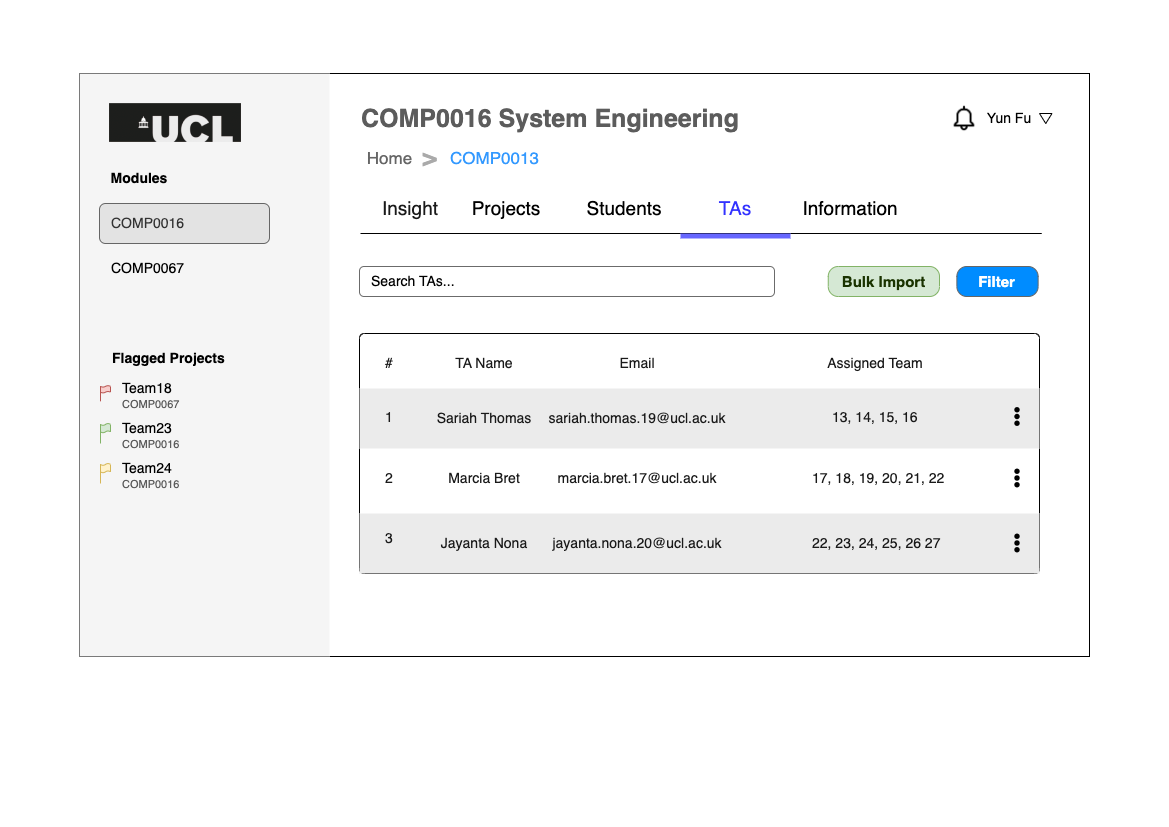Open the Yun Fu user dropdown arrow
The height and width of the screenshot is (827, 1169).
click(1045, 119)
